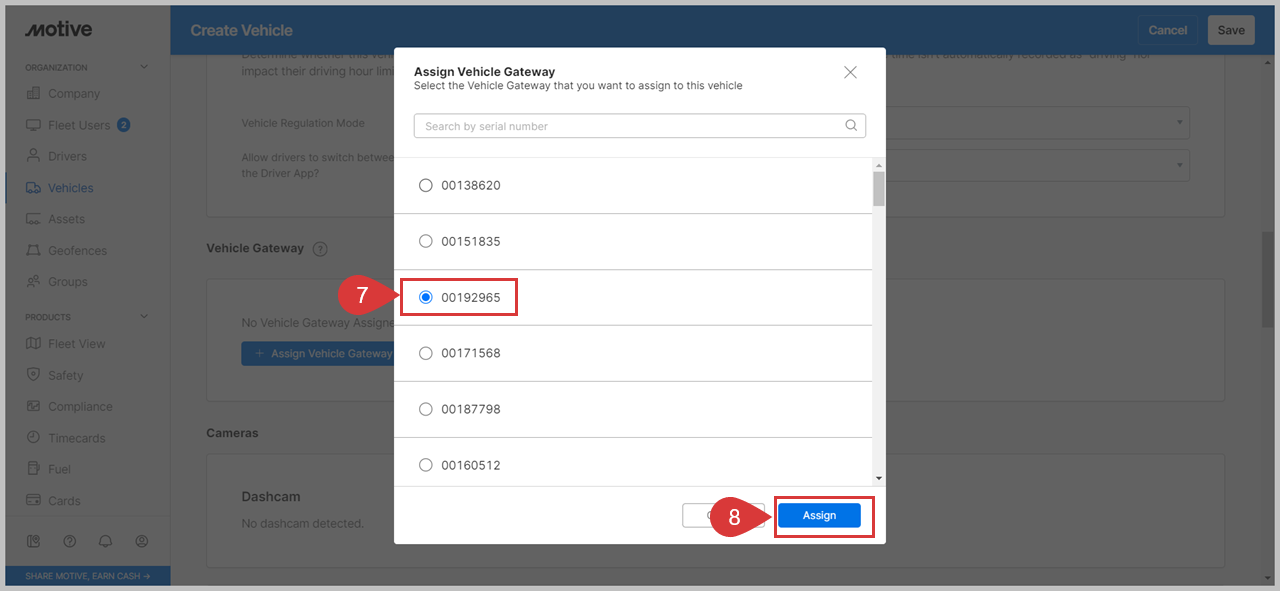Click the Fuel pump icon
The height and width of the screenshot is (591, 1280).
click(x=33, y=469)
